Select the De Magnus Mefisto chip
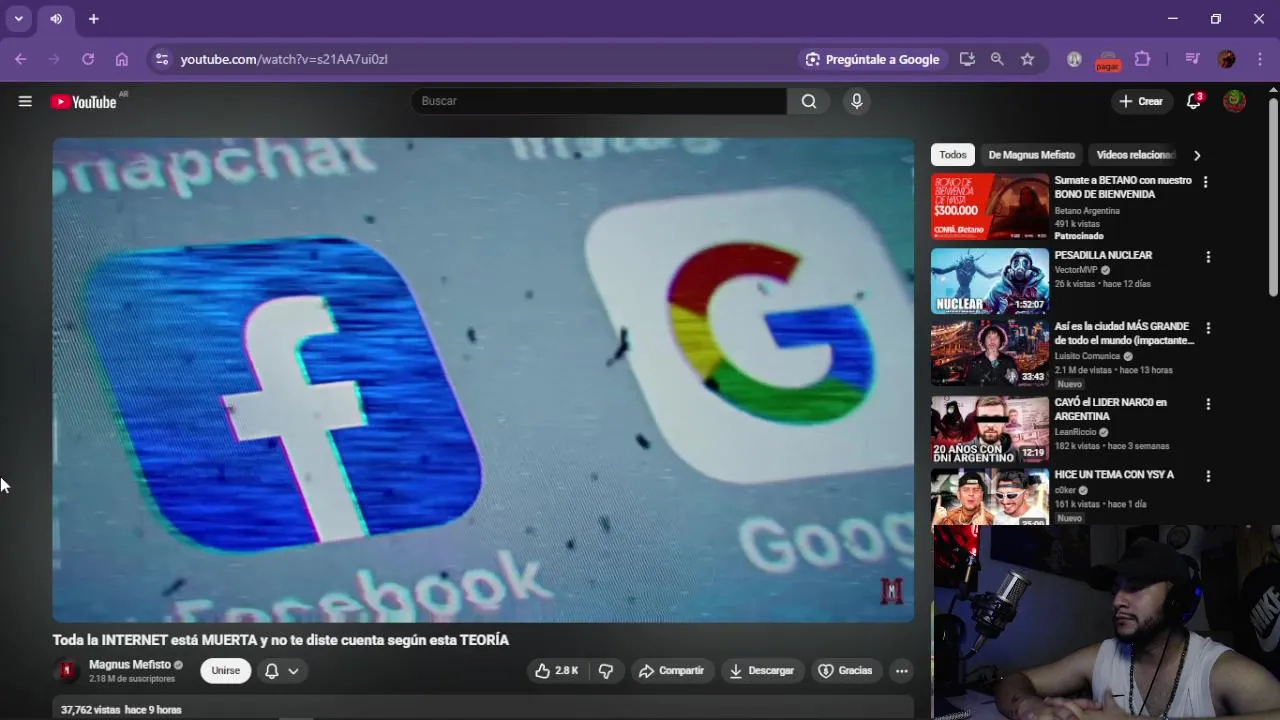The image size is (1280, 720). [1031, 155]
